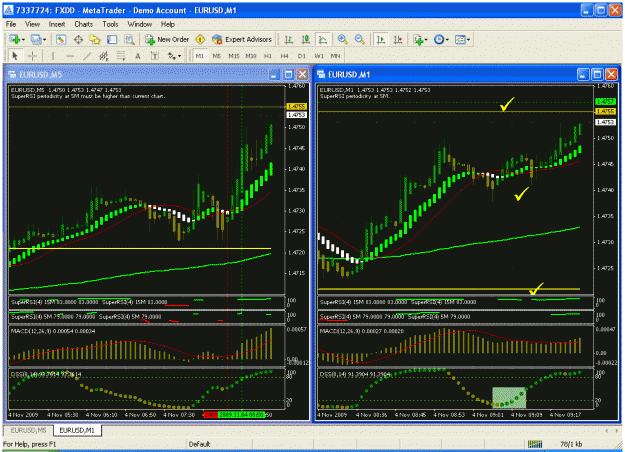
Task: Toggle Chart Shift icon
Action: (x=398, y=39)
